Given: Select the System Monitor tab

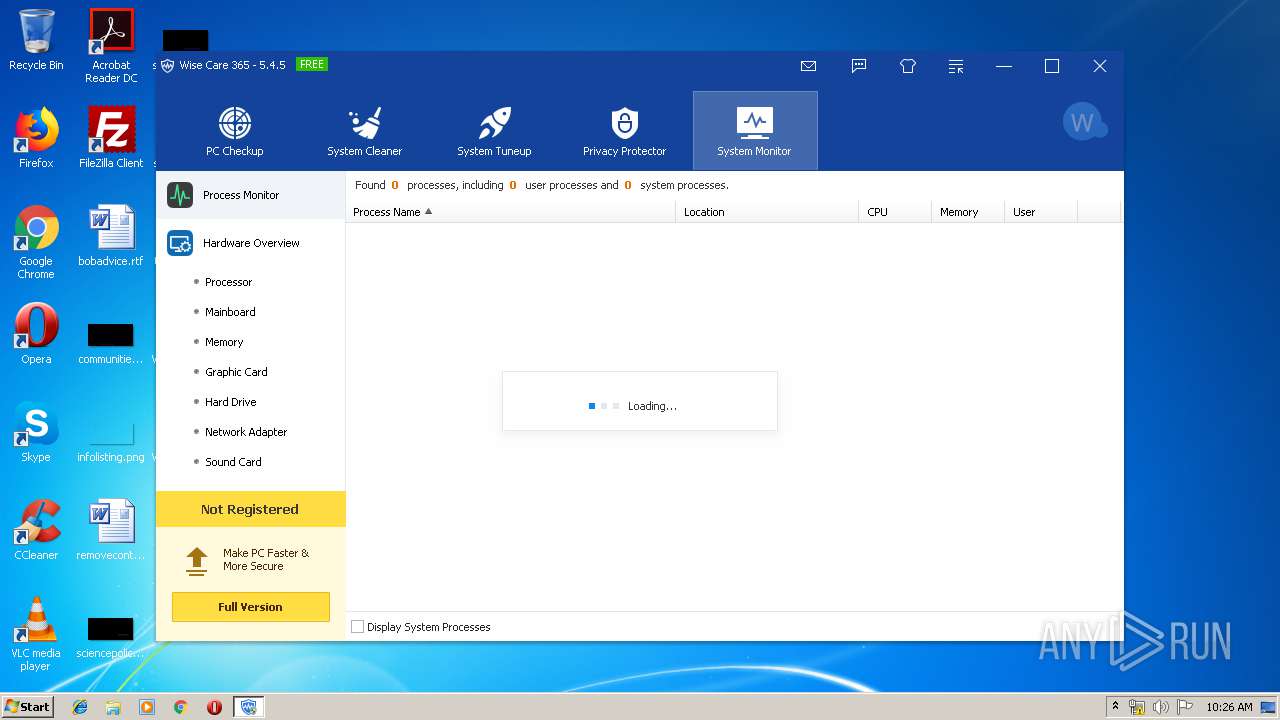Looking at the screenshot, I should click(755, 131).
